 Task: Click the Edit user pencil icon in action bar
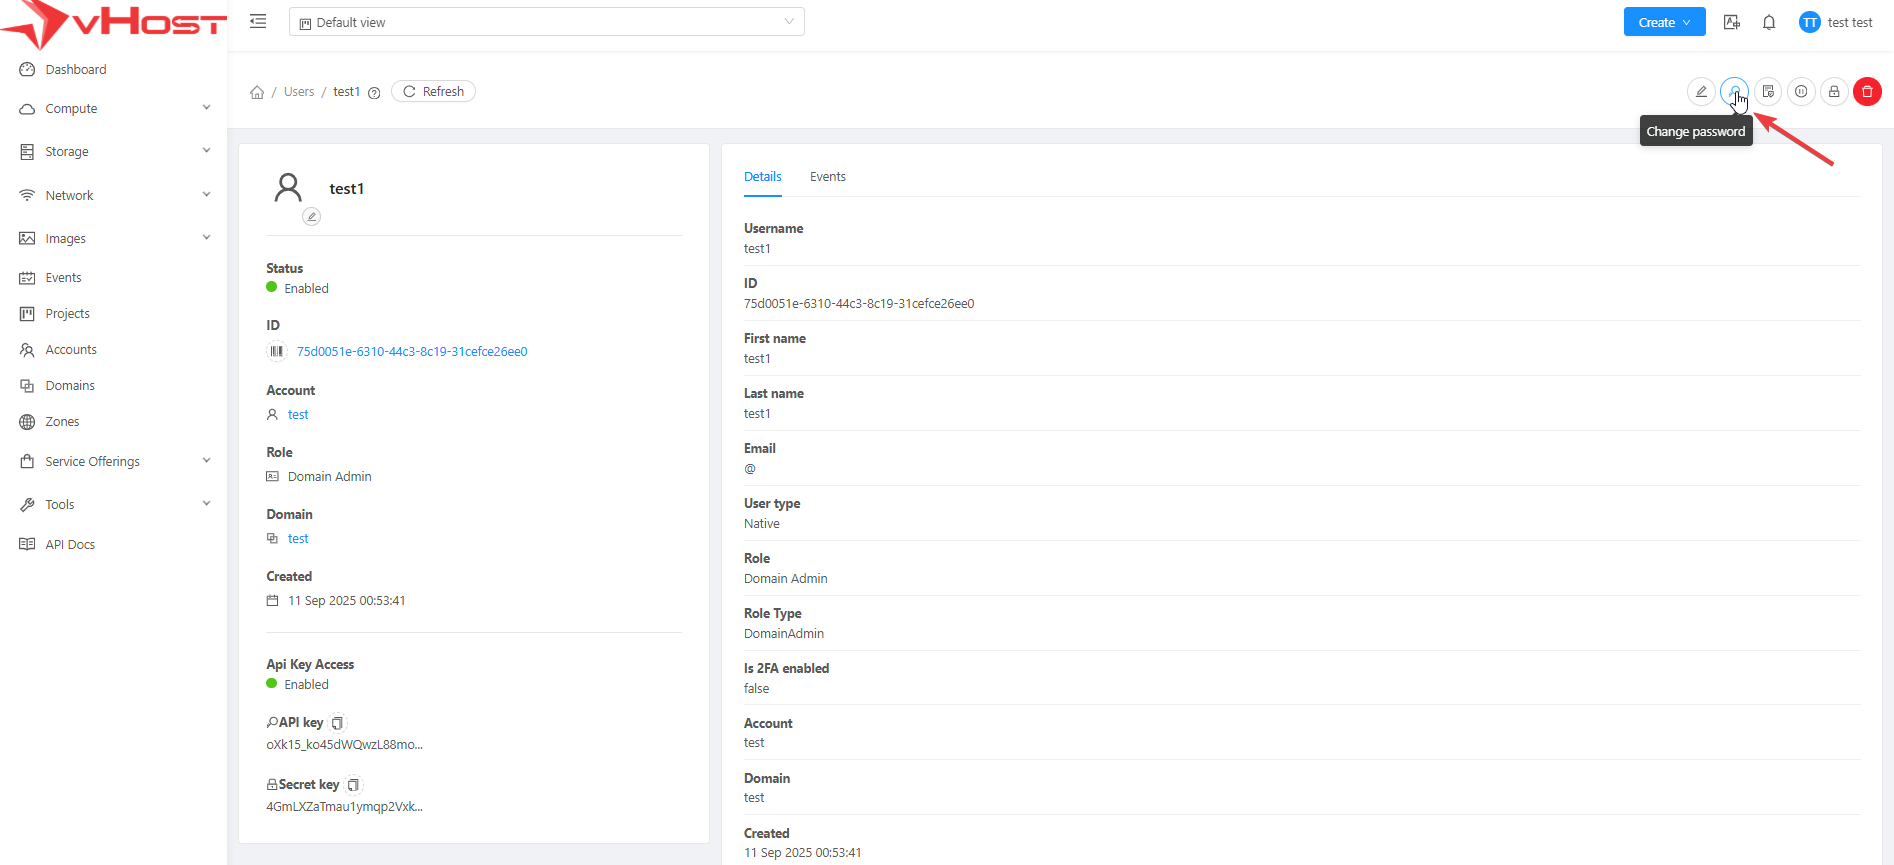tap(1701, 92)
